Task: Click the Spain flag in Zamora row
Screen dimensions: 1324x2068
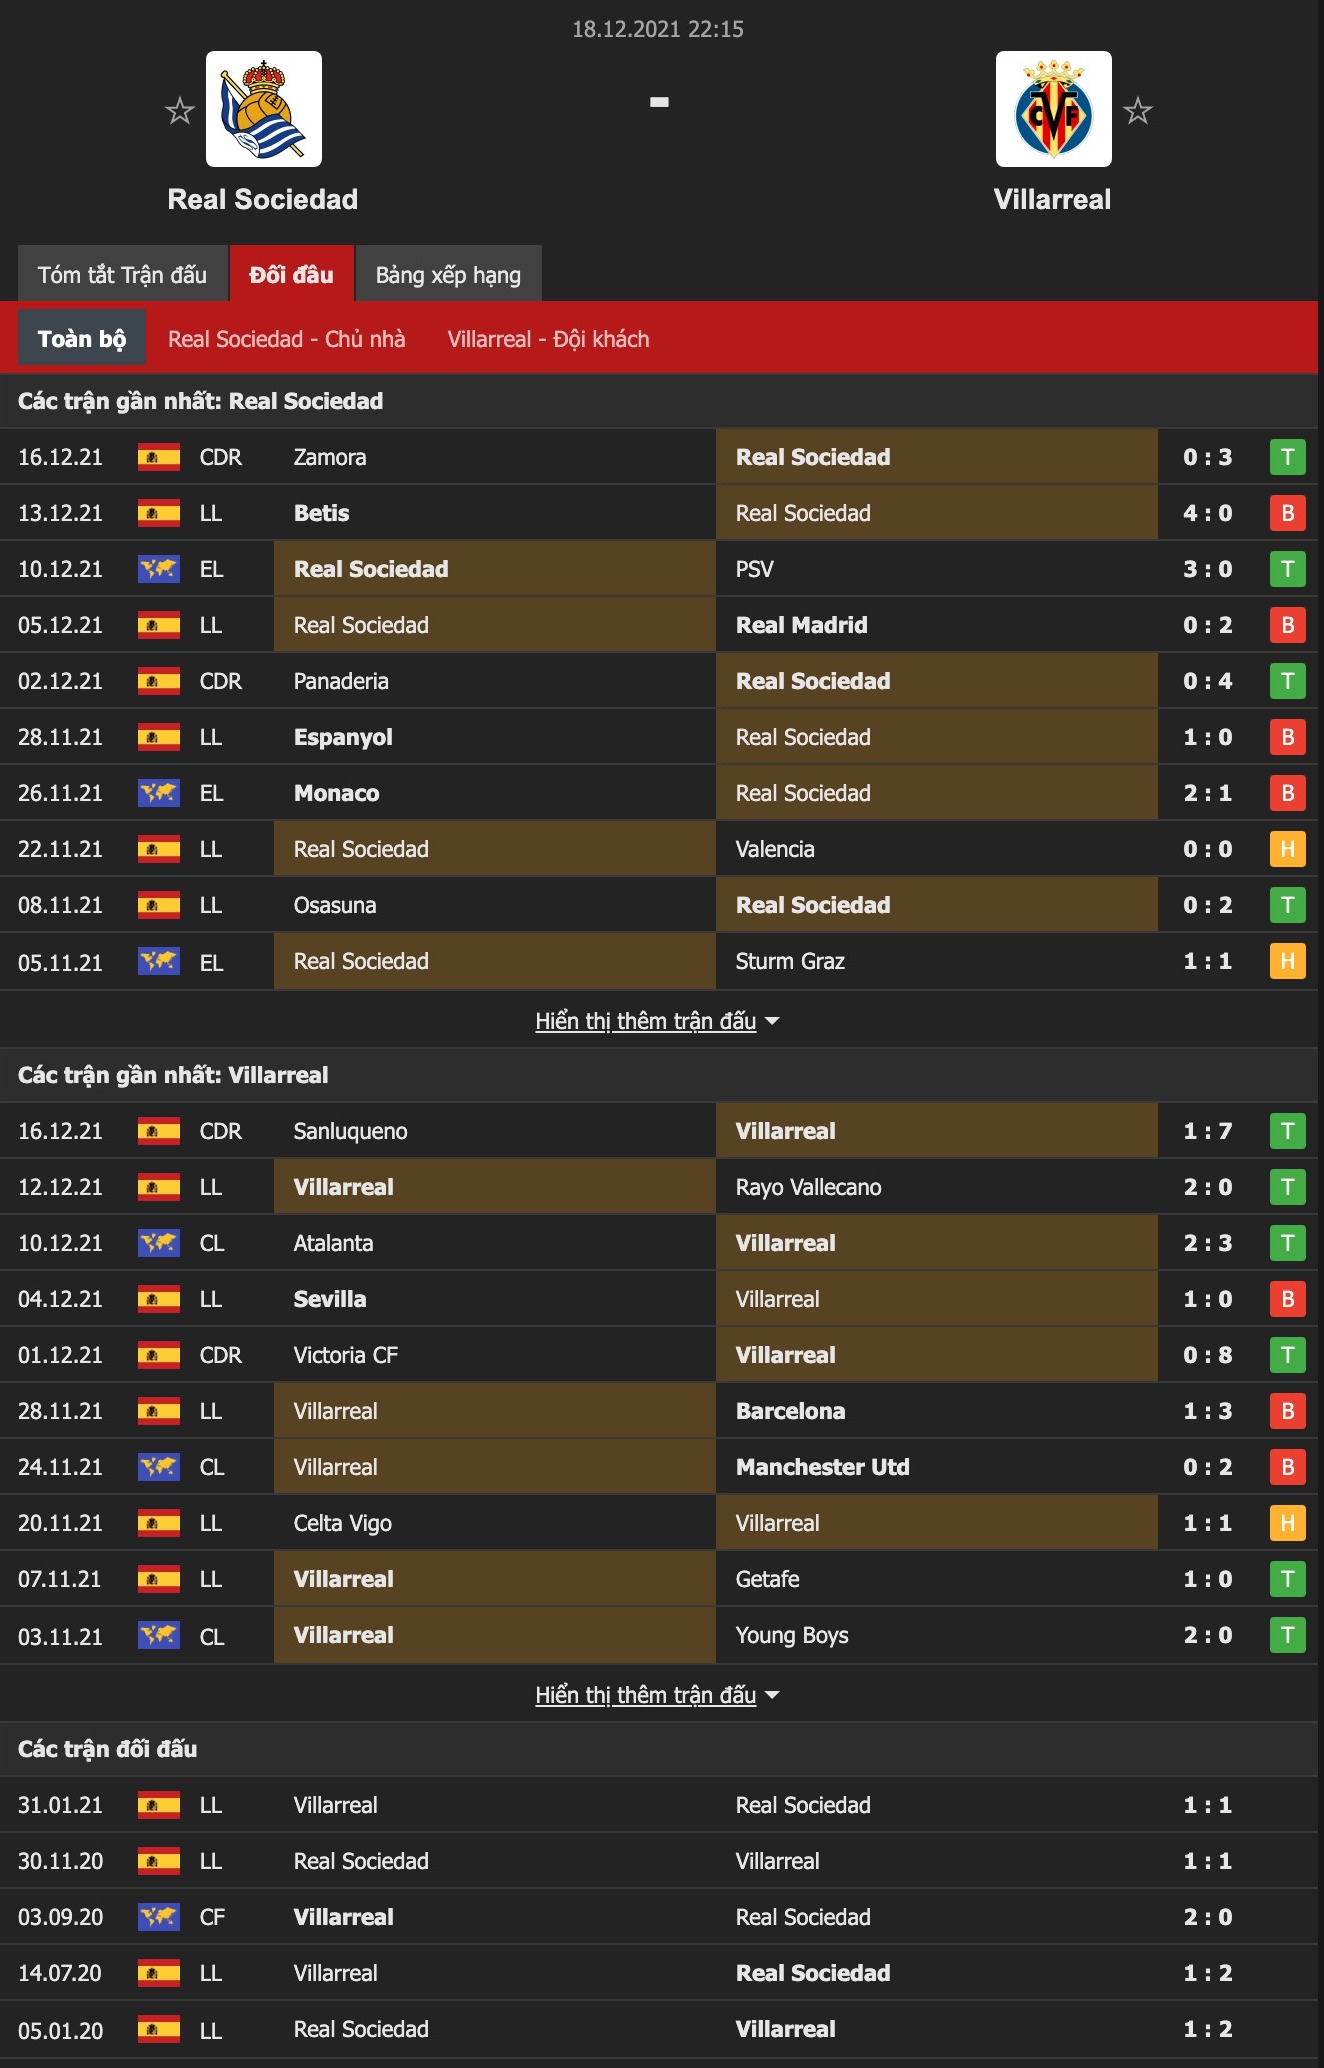Action: 159,457
